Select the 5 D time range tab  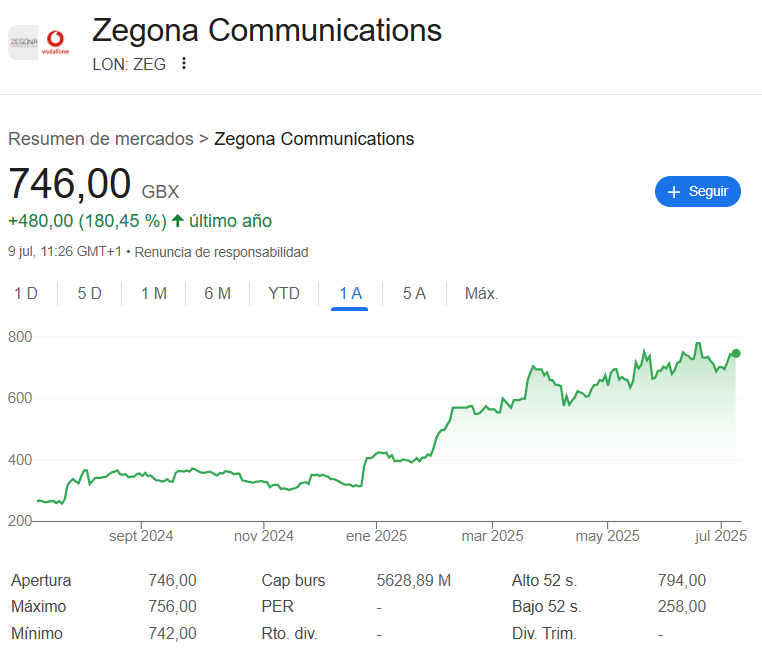[90, 293]
